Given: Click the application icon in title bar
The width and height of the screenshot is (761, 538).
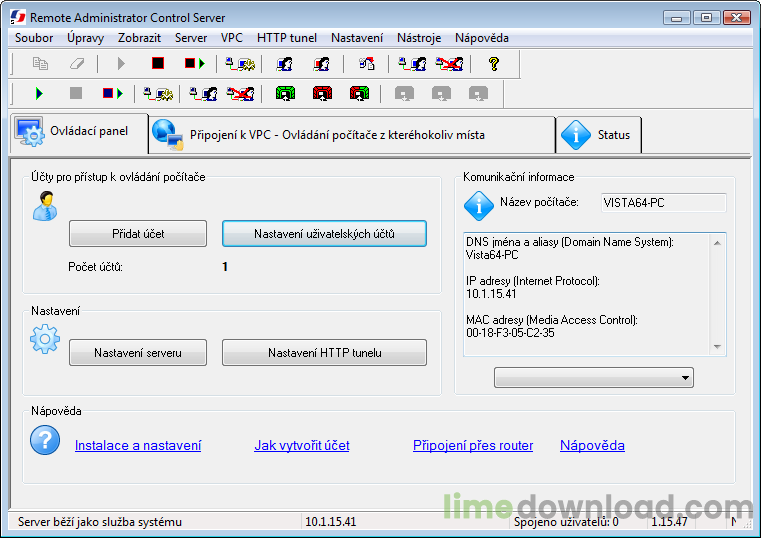Looking at the screenshot, I should coord(17,17).
